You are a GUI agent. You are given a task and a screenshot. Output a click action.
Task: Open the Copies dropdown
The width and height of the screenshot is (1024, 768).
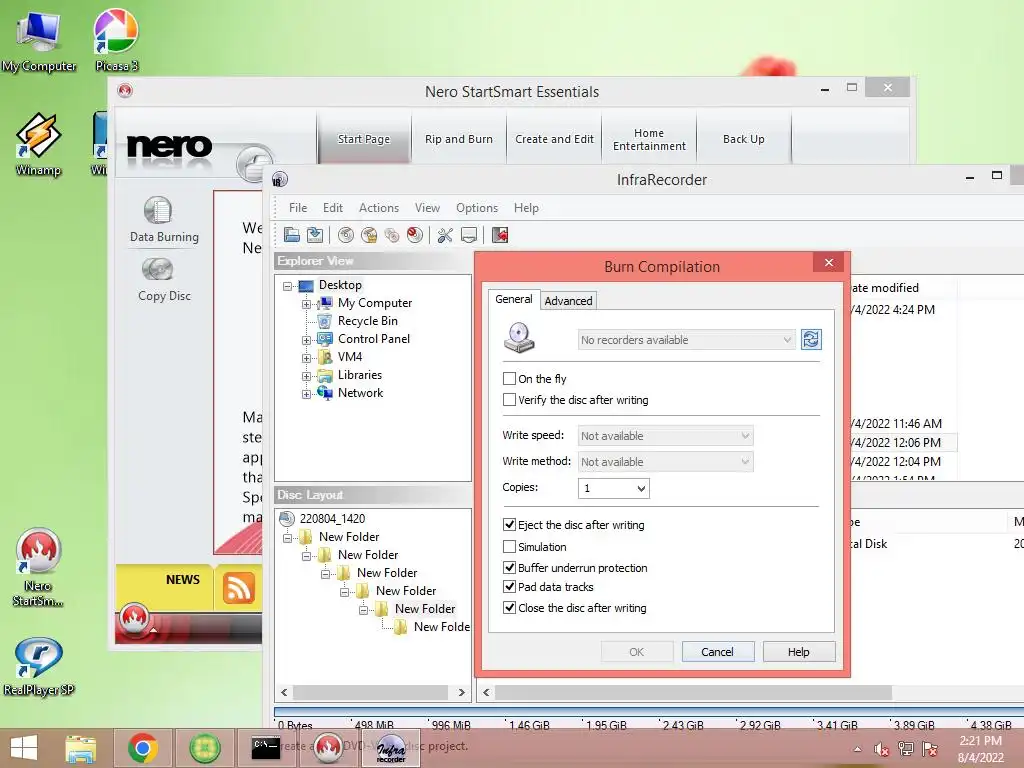pyautogui.click(x=613, y=488)
